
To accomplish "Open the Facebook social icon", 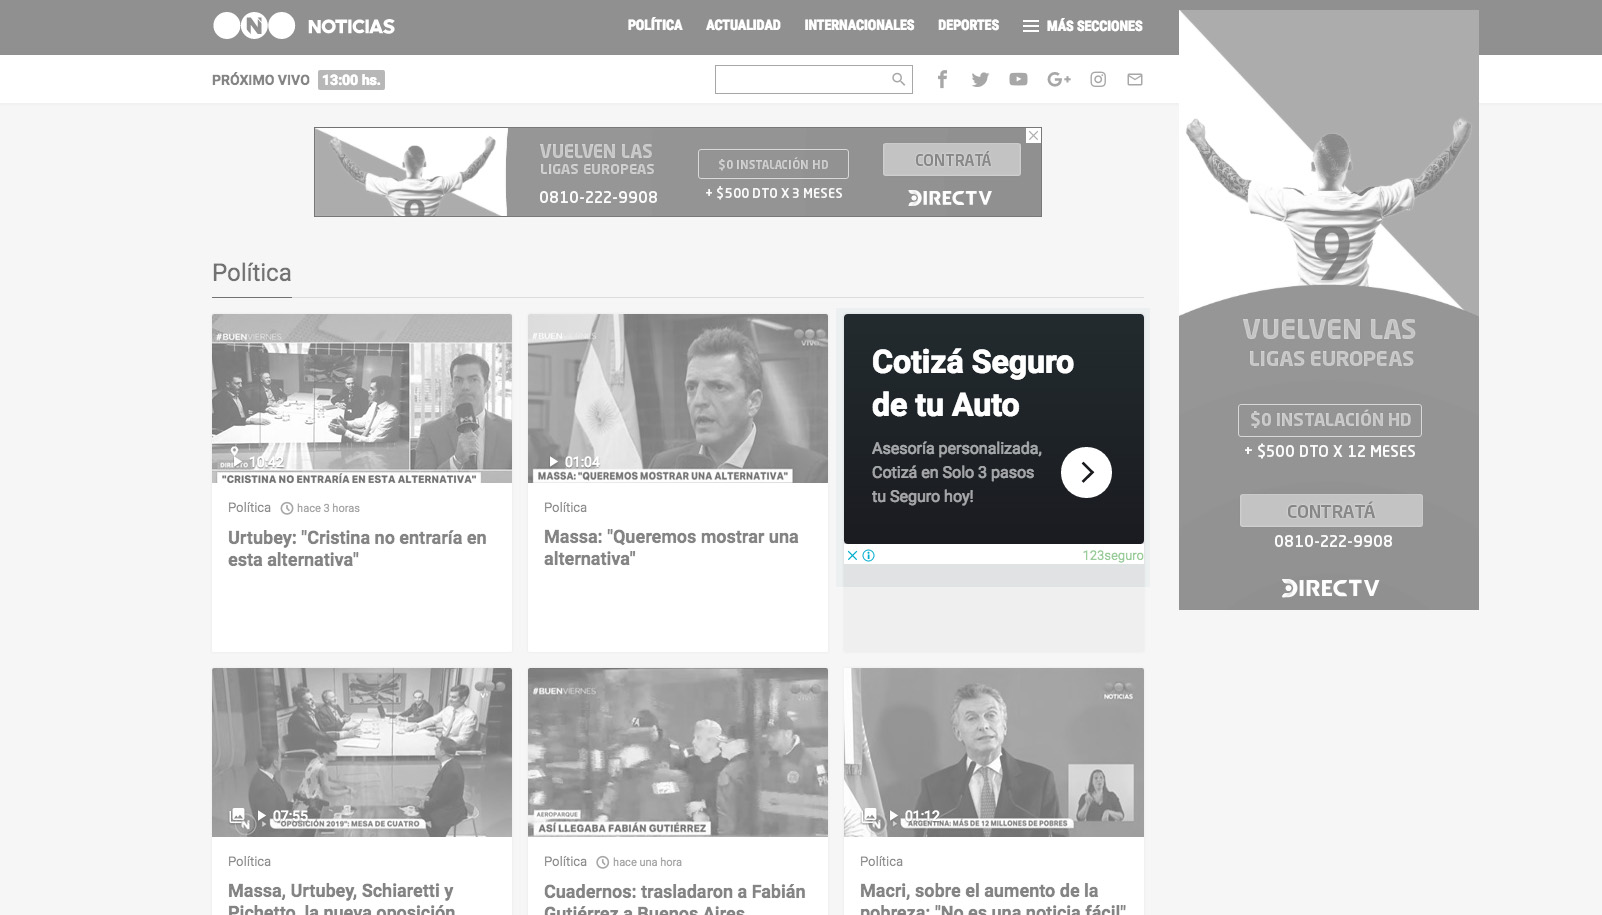I will coord(942,80).
